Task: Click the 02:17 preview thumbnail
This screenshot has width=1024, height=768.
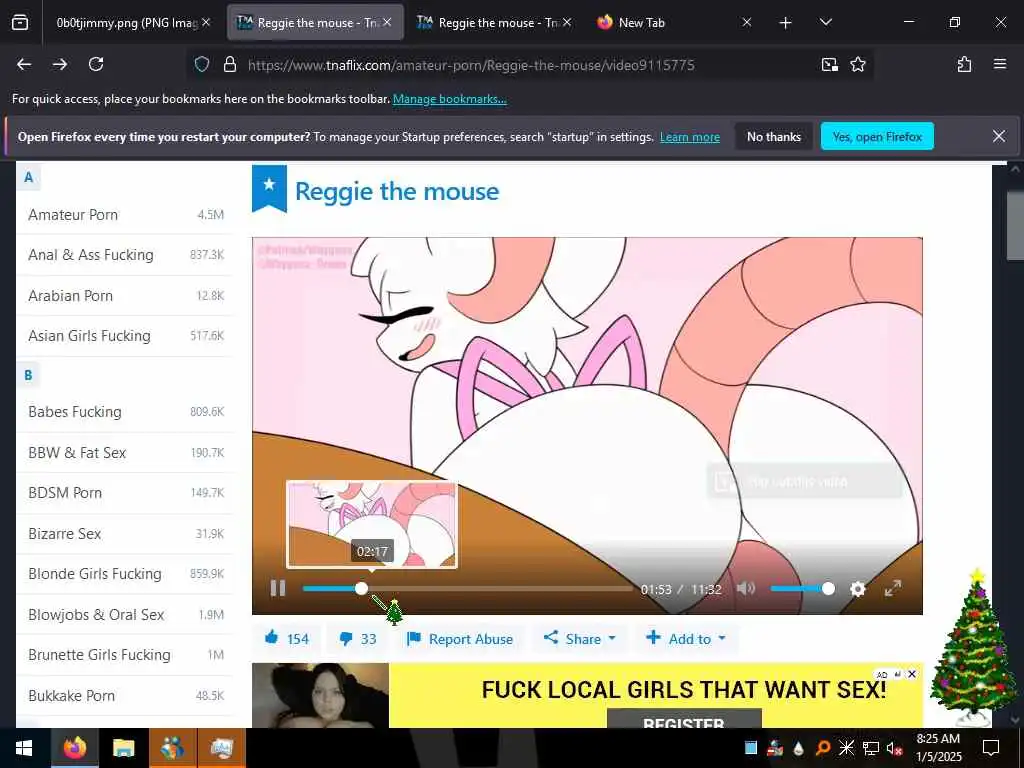Action: click(x=372, y=525)
